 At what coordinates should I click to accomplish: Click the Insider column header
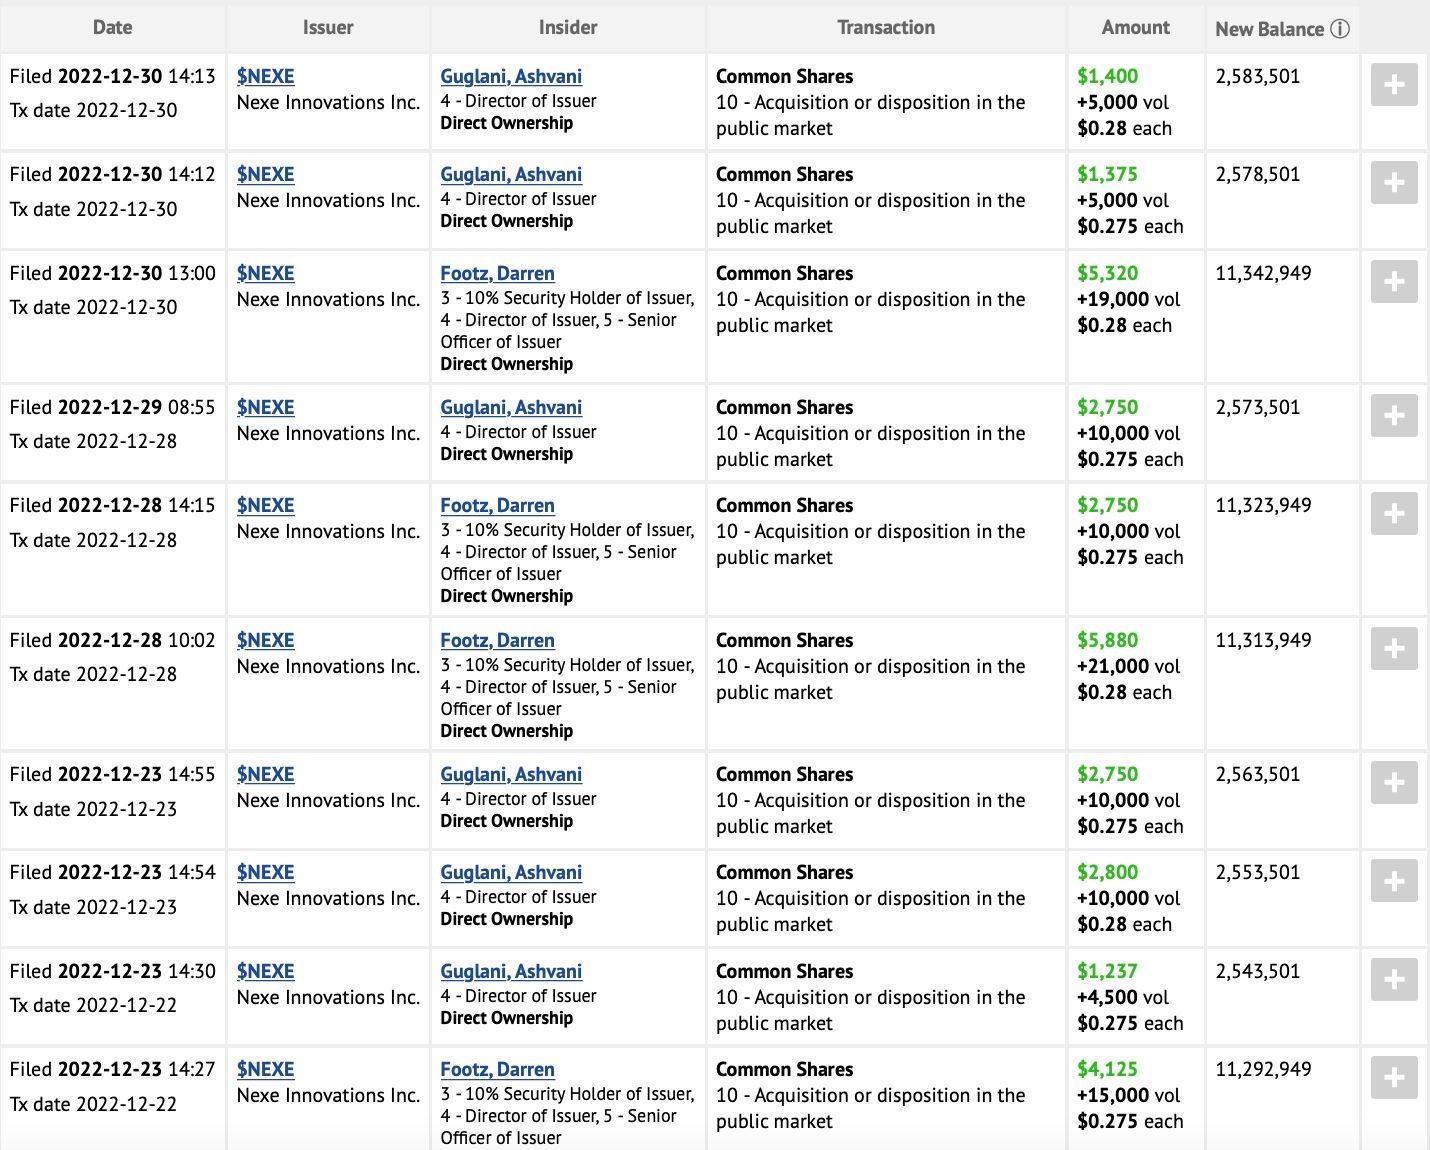[x=568, y=28]
